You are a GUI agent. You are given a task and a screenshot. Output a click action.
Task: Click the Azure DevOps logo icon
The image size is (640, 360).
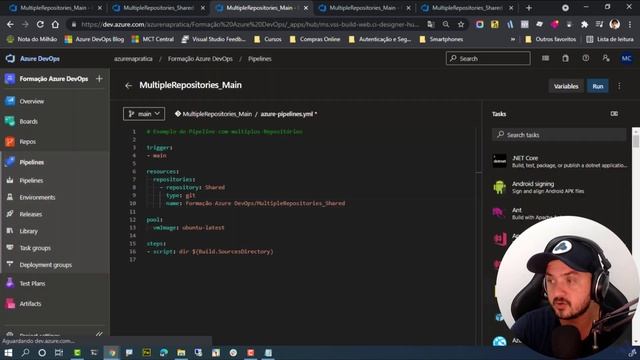(x=10, y=58)
